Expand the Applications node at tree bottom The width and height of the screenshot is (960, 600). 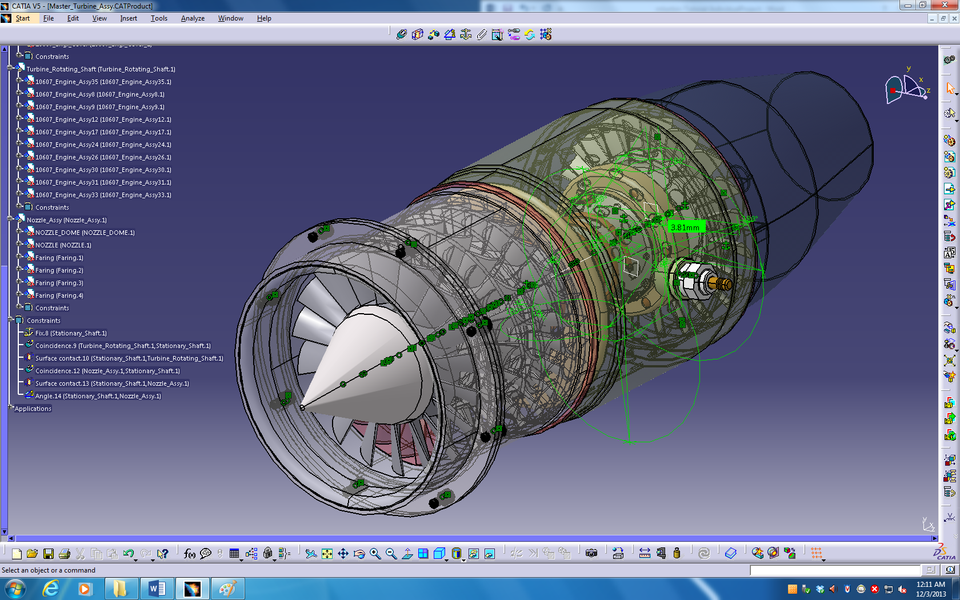(10, 407)
